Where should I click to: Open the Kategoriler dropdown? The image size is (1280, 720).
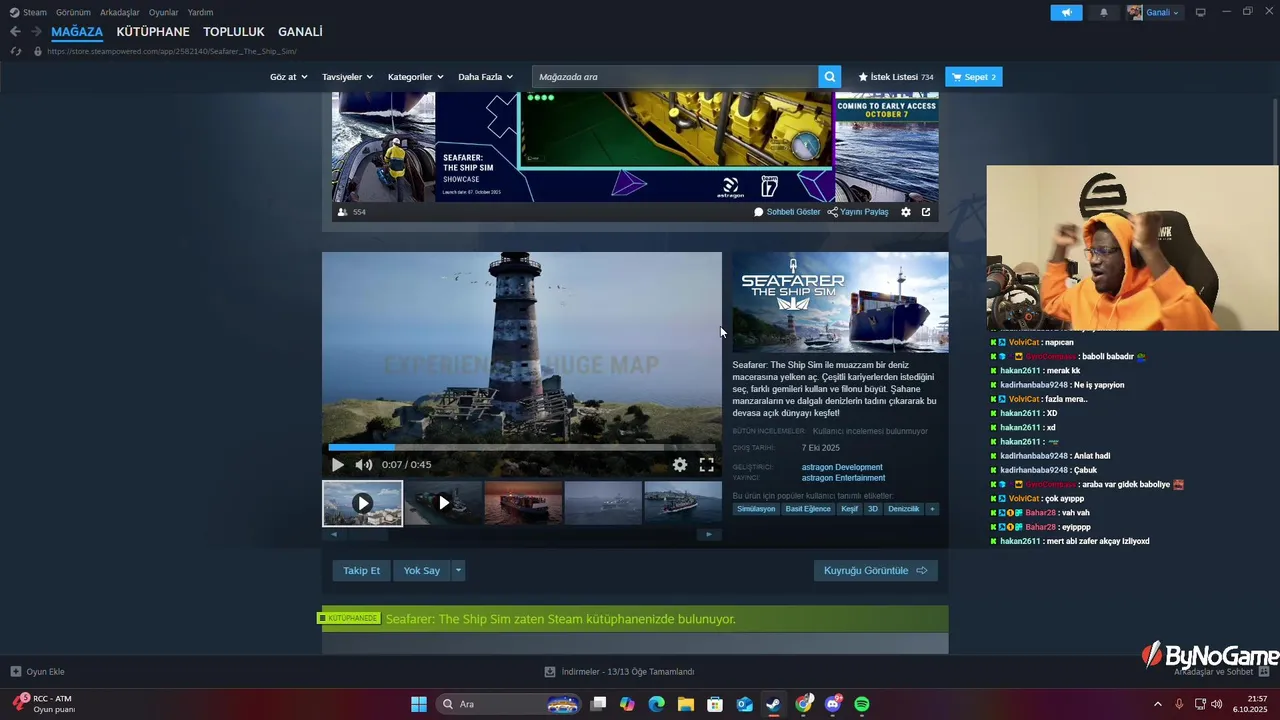(x=415, y=77)
